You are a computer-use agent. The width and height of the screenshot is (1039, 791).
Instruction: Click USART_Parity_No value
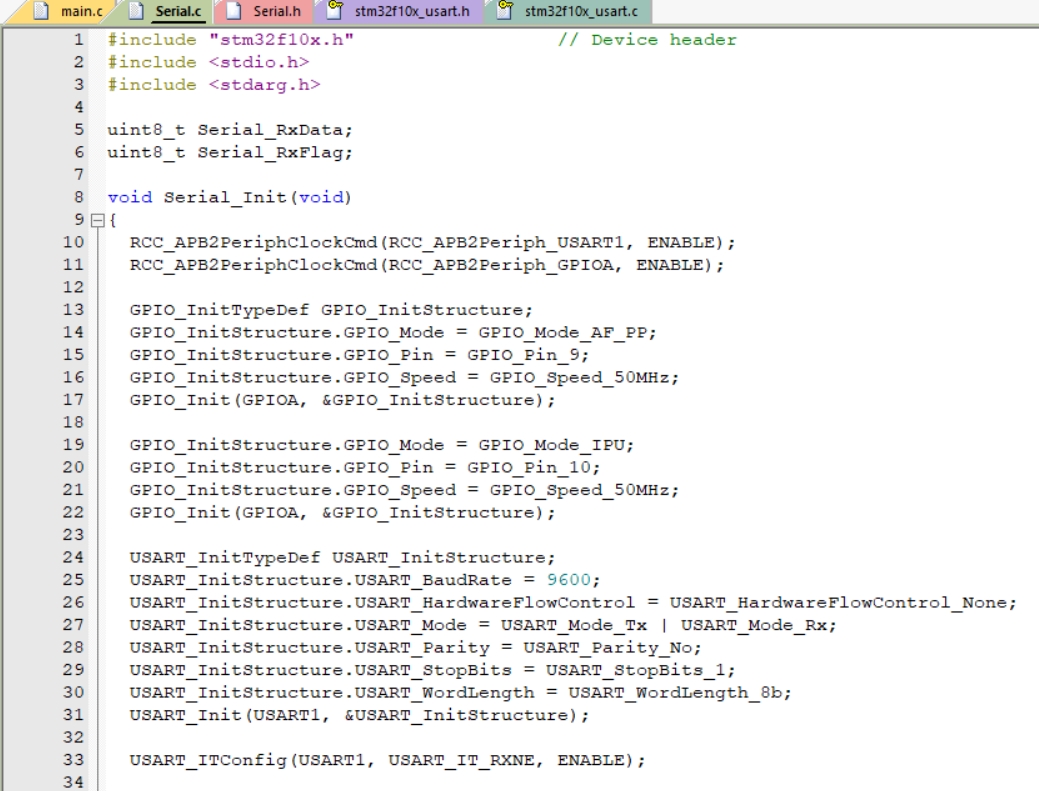click(x=608, y=648)
